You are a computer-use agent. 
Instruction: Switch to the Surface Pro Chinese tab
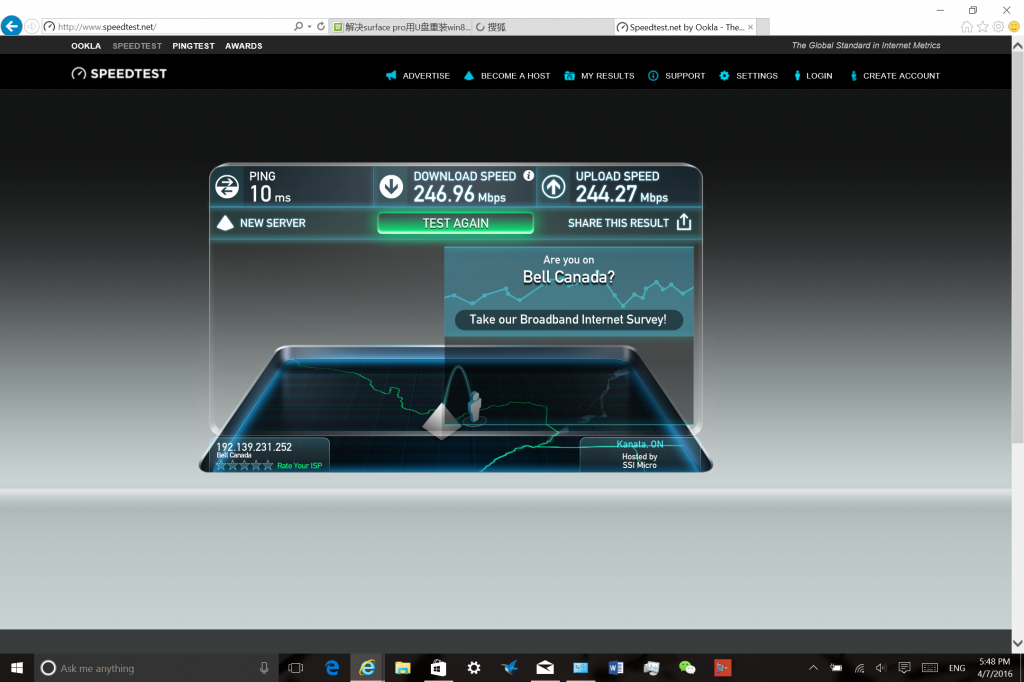coord(401,27)
